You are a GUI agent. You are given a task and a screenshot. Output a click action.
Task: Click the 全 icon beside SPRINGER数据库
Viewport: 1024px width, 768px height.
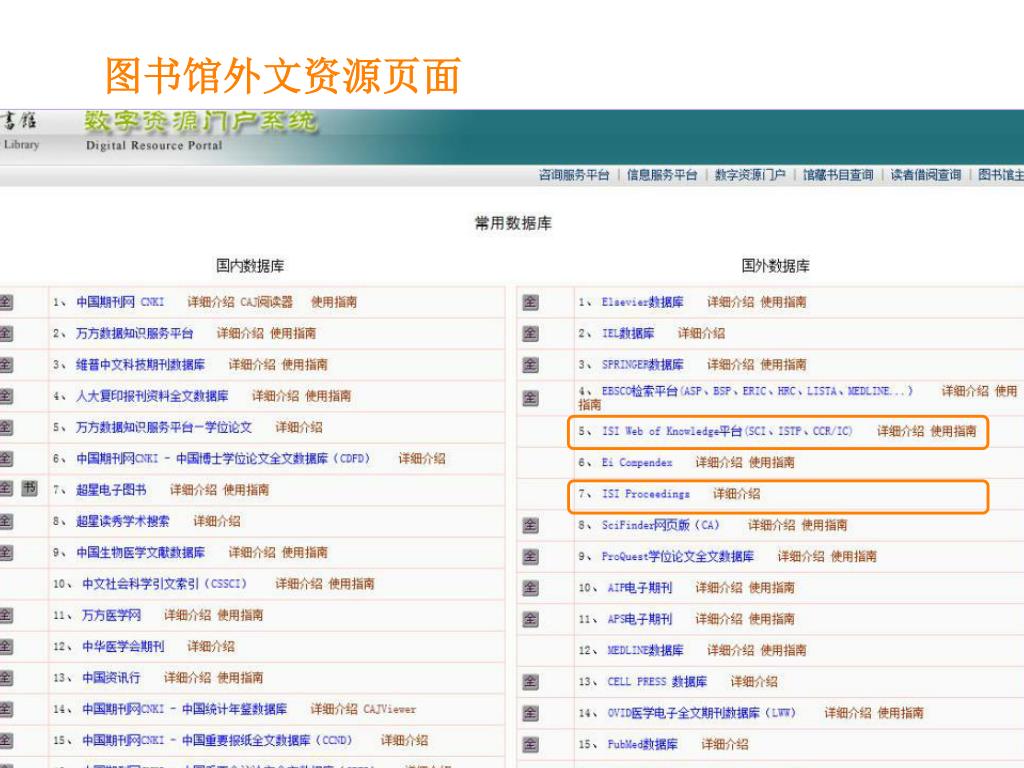tap(530, 365)
